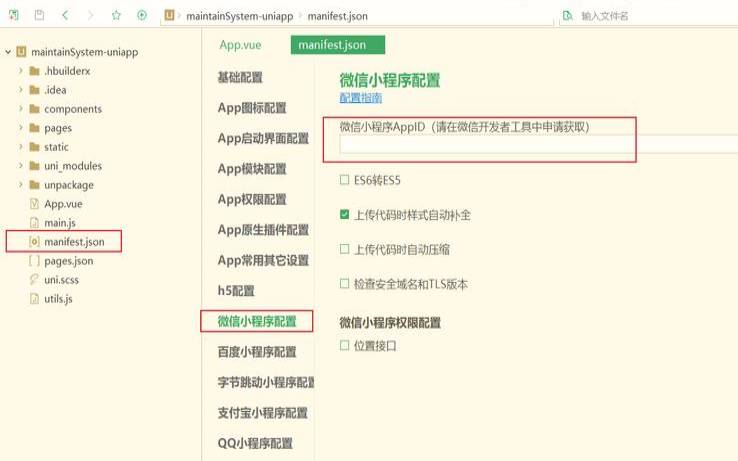Viewport: 738px width, 461px height.
Task: Go forward with the right arrow
Action: point(90,15)
